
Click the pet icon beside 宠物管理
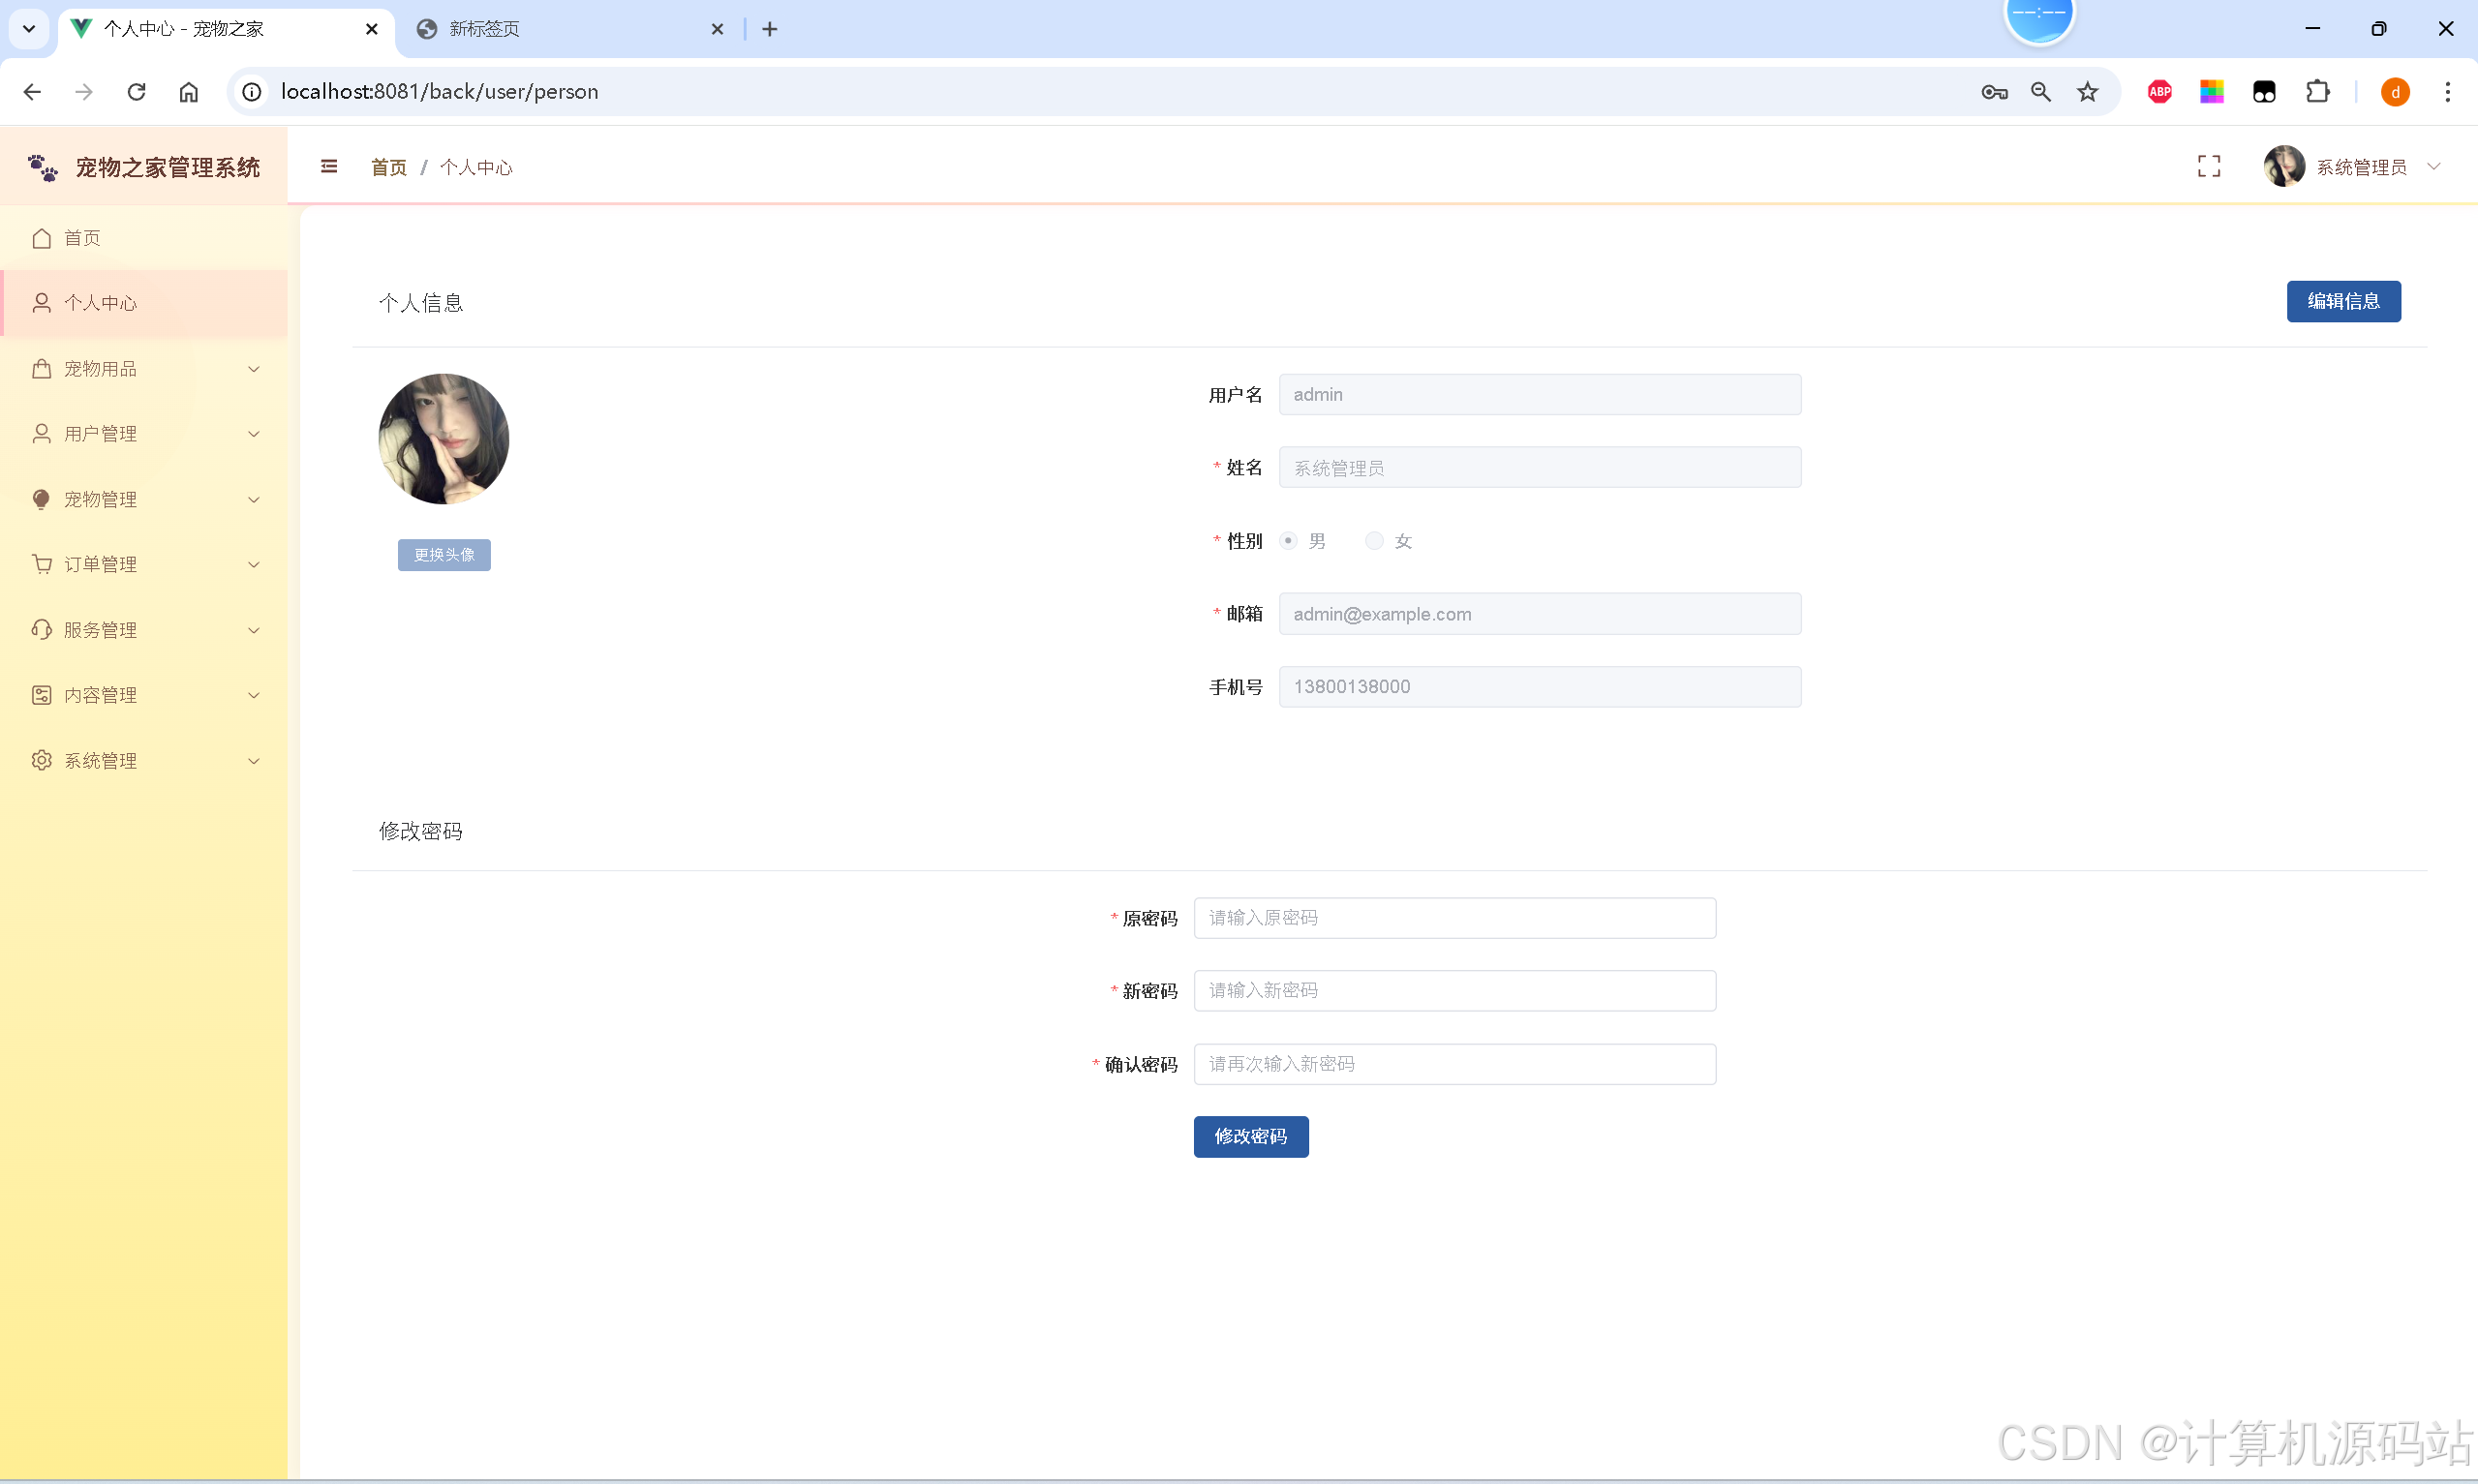[41, 499]
